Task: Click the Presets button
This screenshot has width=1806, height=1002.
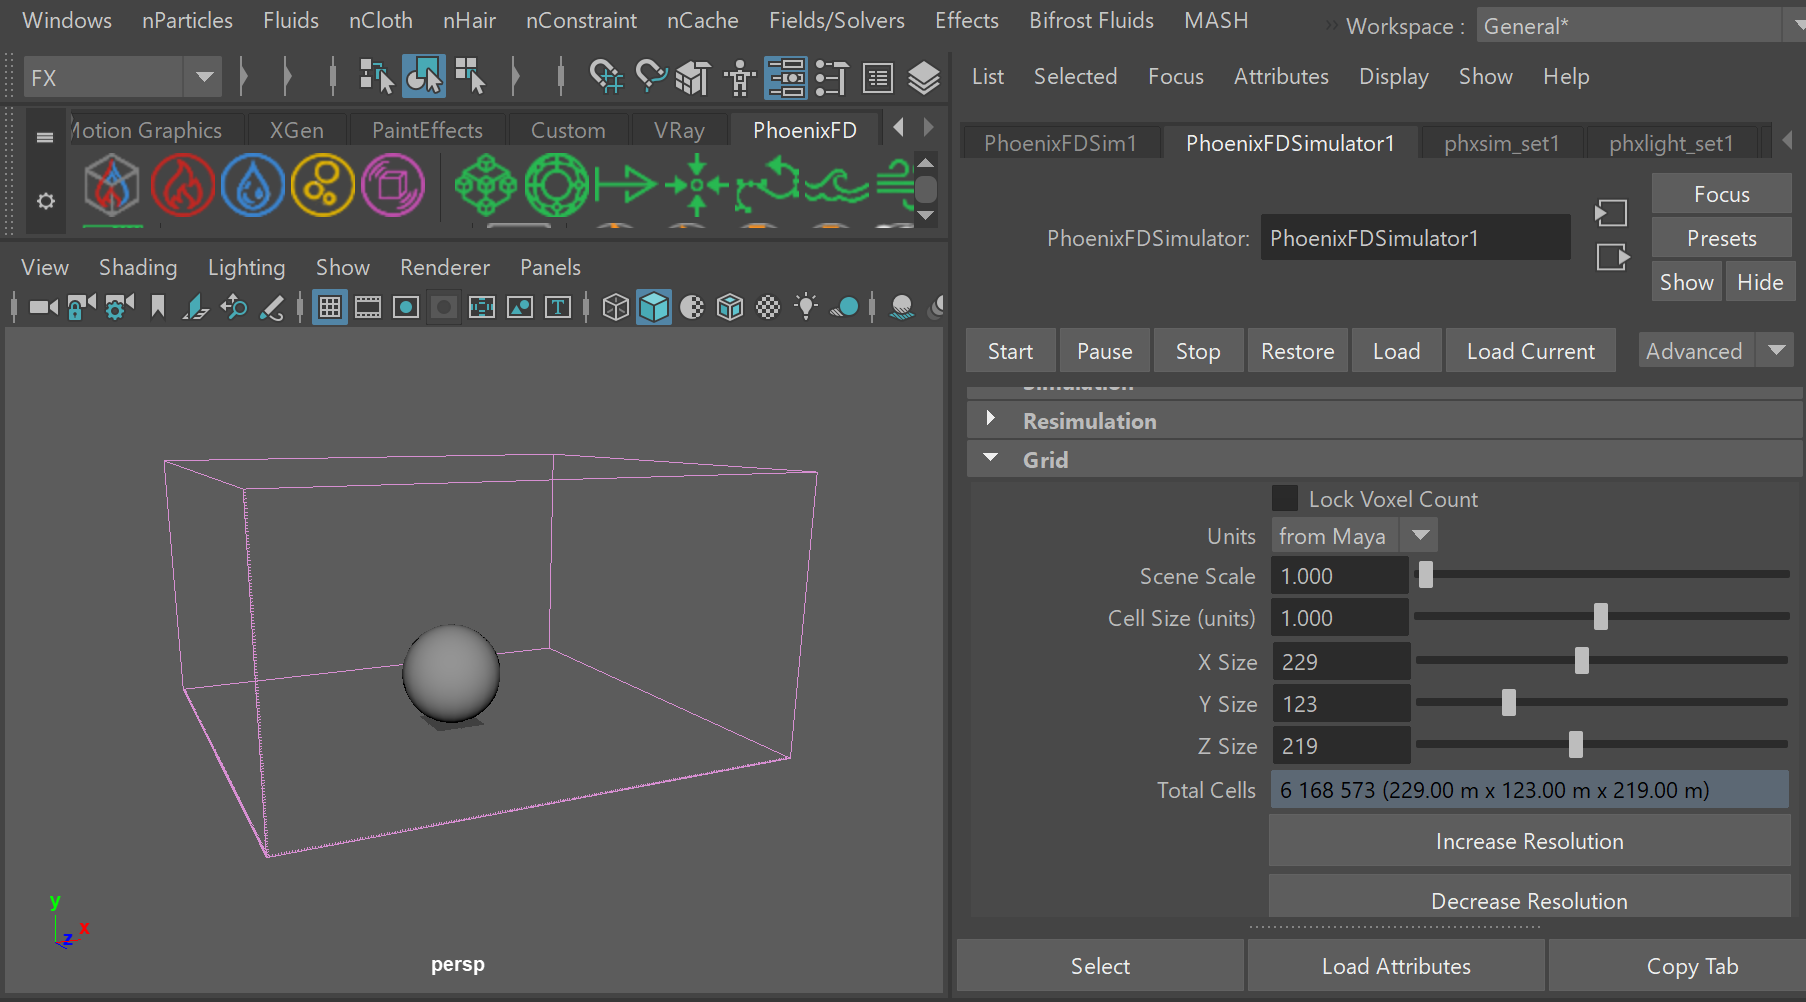Action: (1721, 238)
